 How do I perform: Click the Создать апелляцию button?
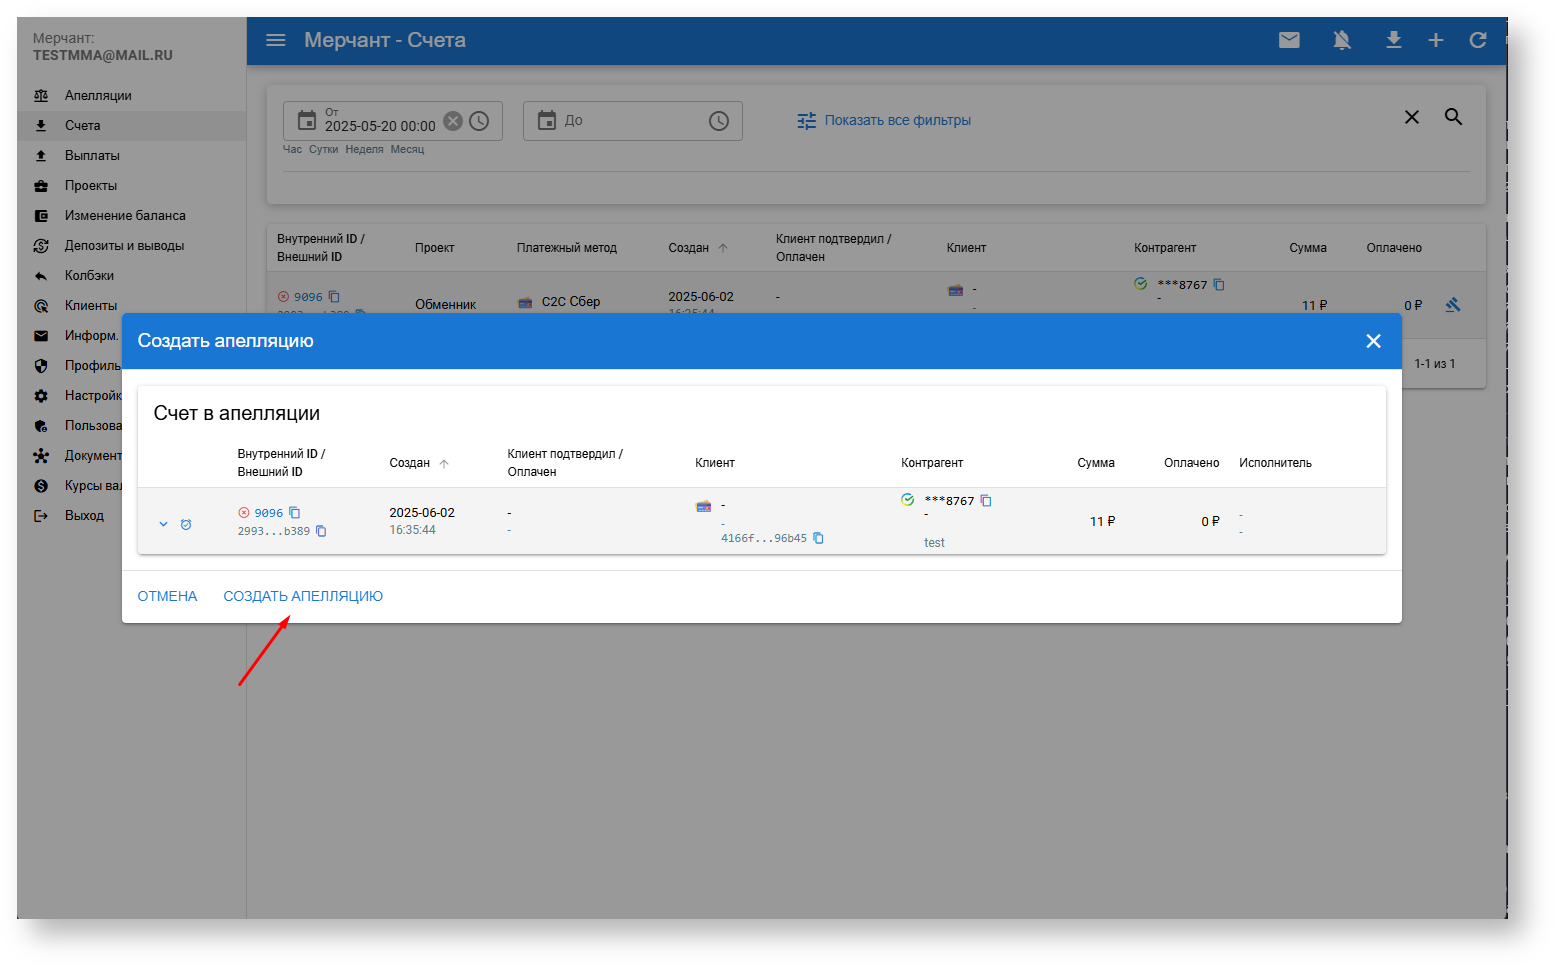tap(302, 596)
